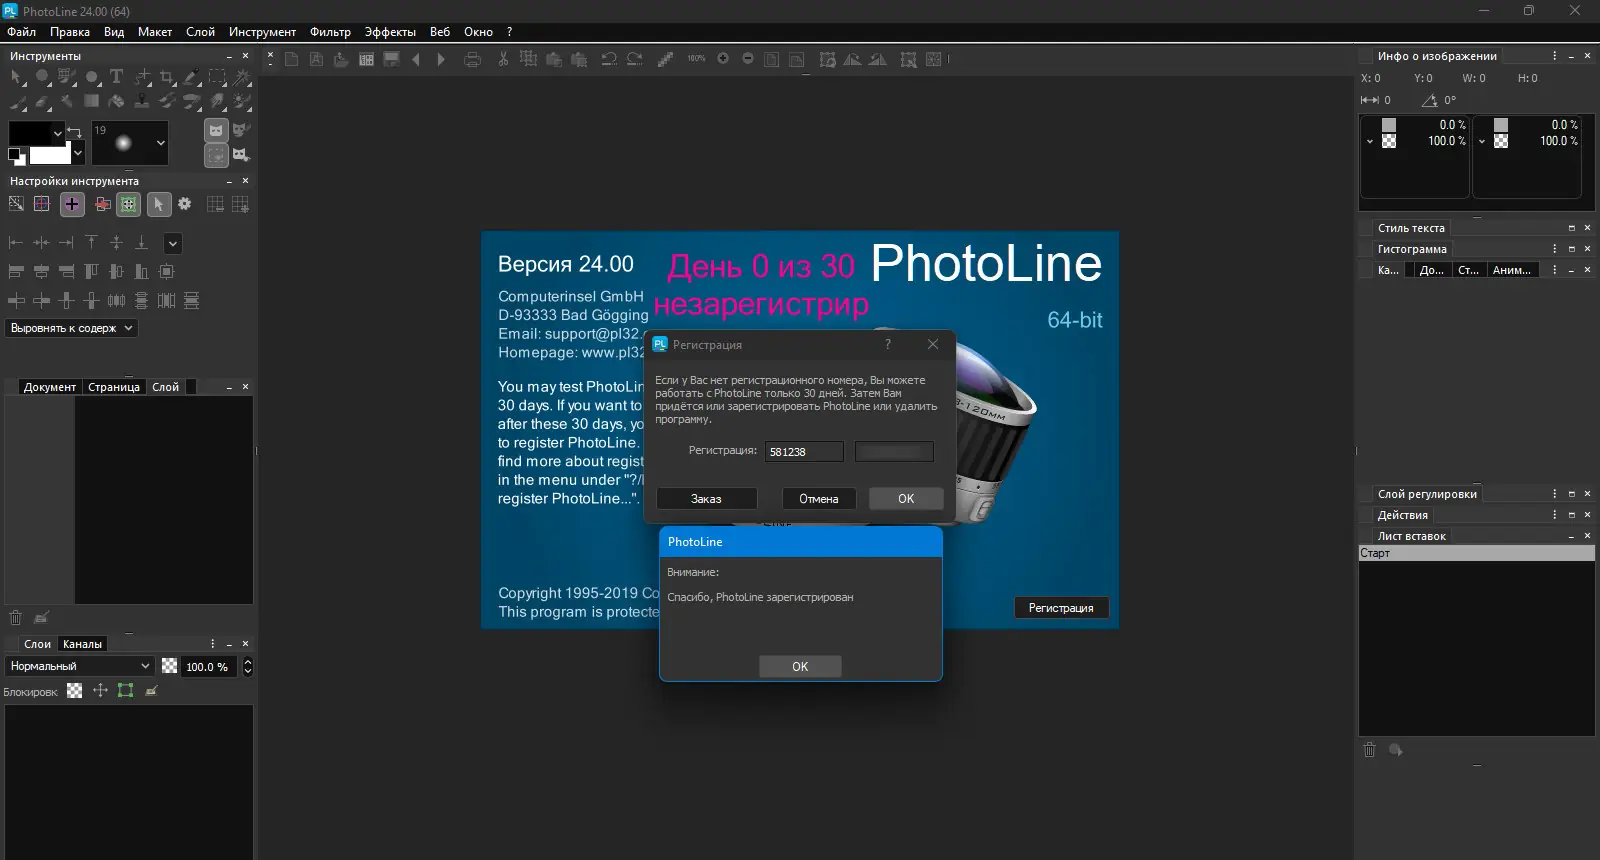Screen dimensions: 1600x860
Task: Toggle the cat mask mode button
Action: pos(216,130)
